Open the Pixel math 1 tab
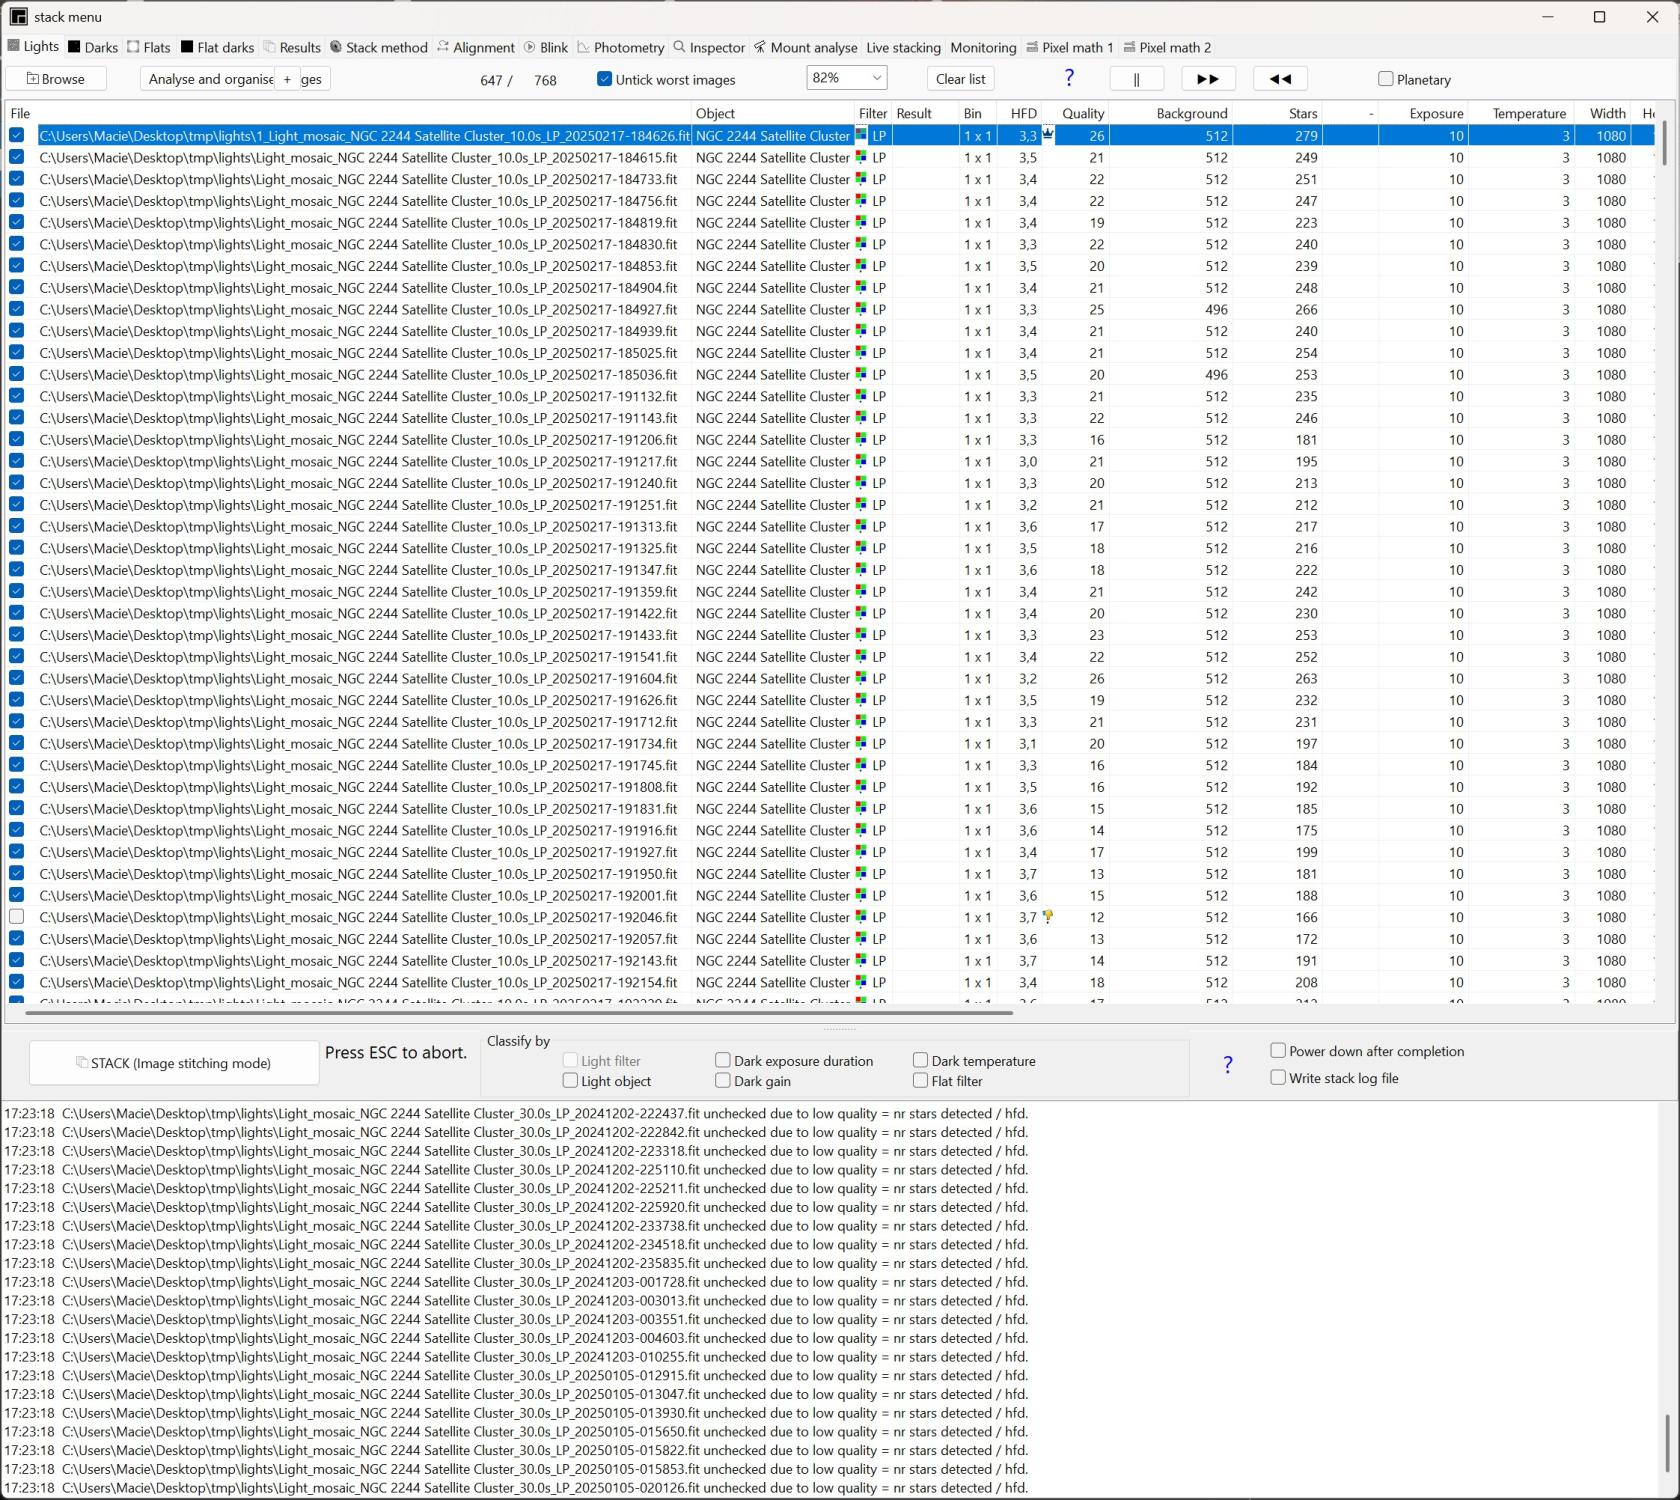The width and height of the screenshot is (1680, 1500). click(1069, 47)
